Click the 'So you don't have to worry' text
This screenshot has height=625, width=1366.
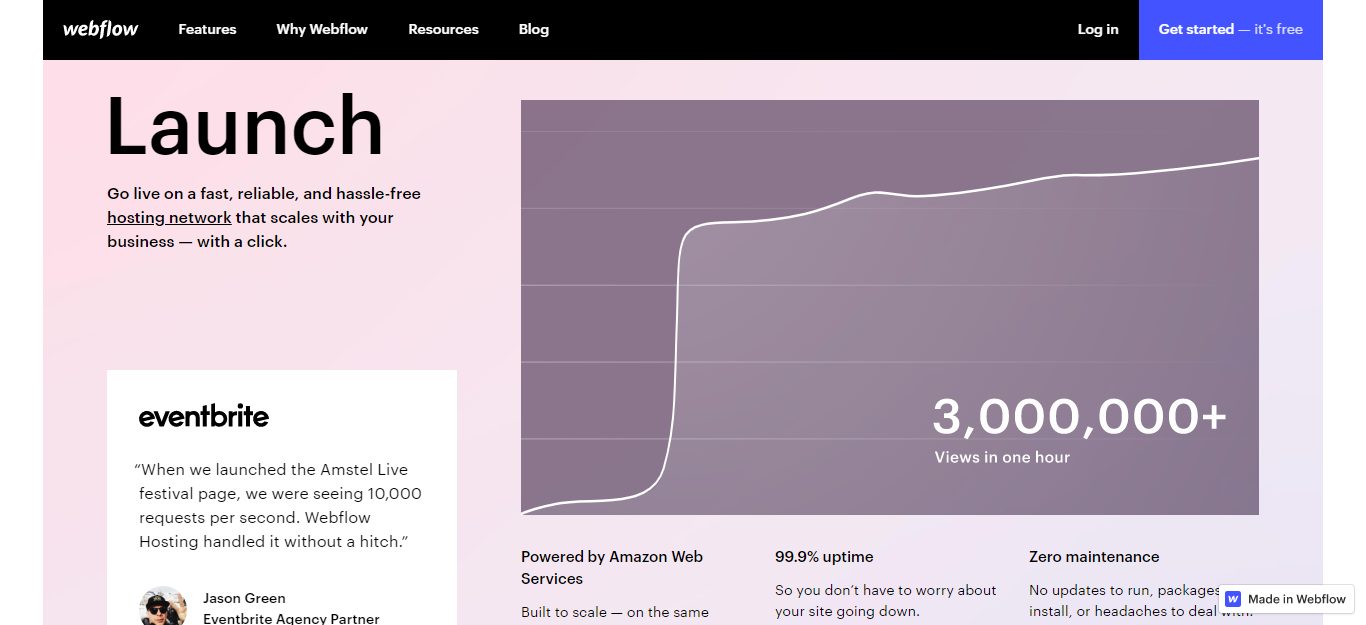point(886,600)
